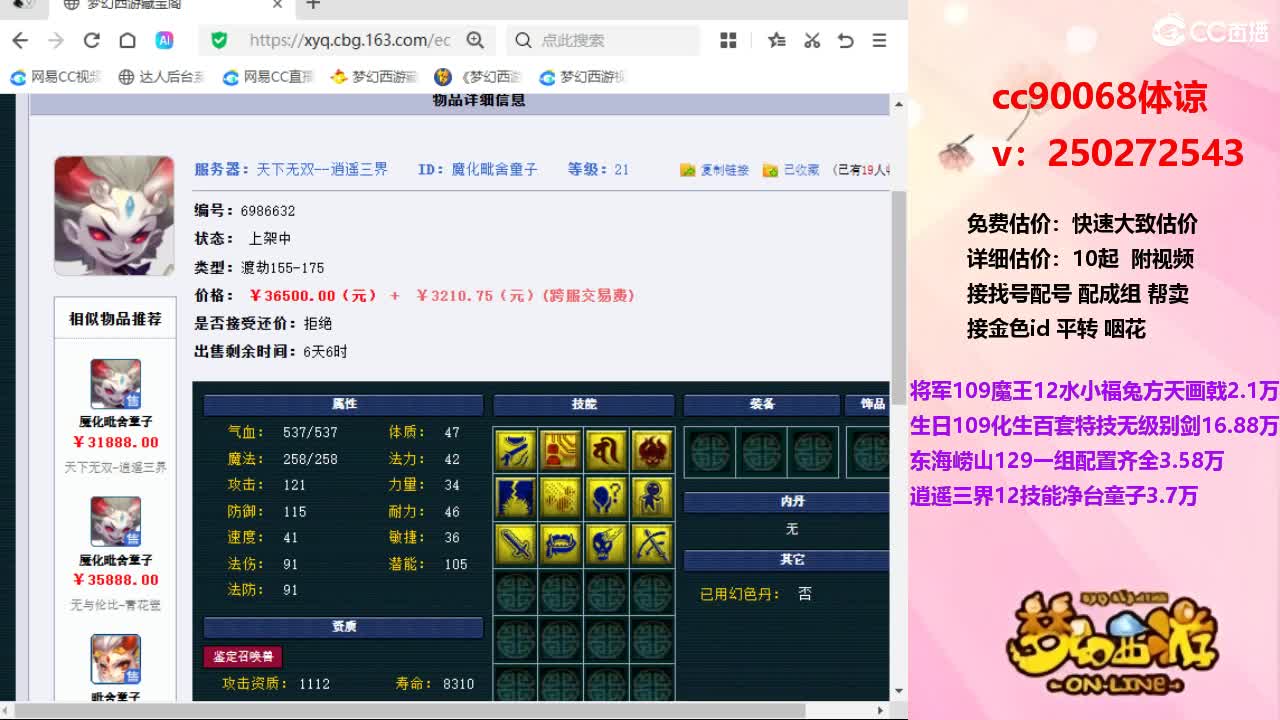Open the last 梦幻西游 bookmark with blue C icon
The height and width of the screenshot is (720, 1280).
[582, 77]
